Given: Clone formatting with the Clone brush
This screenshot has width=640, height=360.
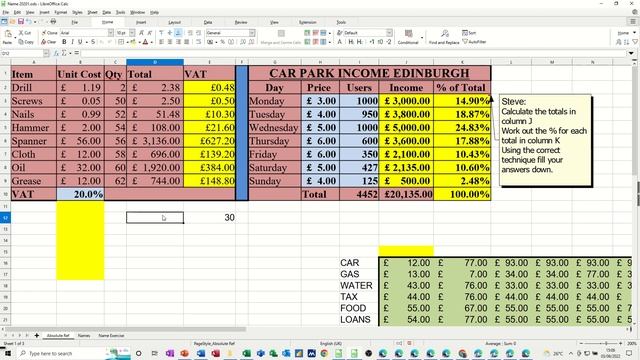Looking at the screenshot, I should pos(49,33).
